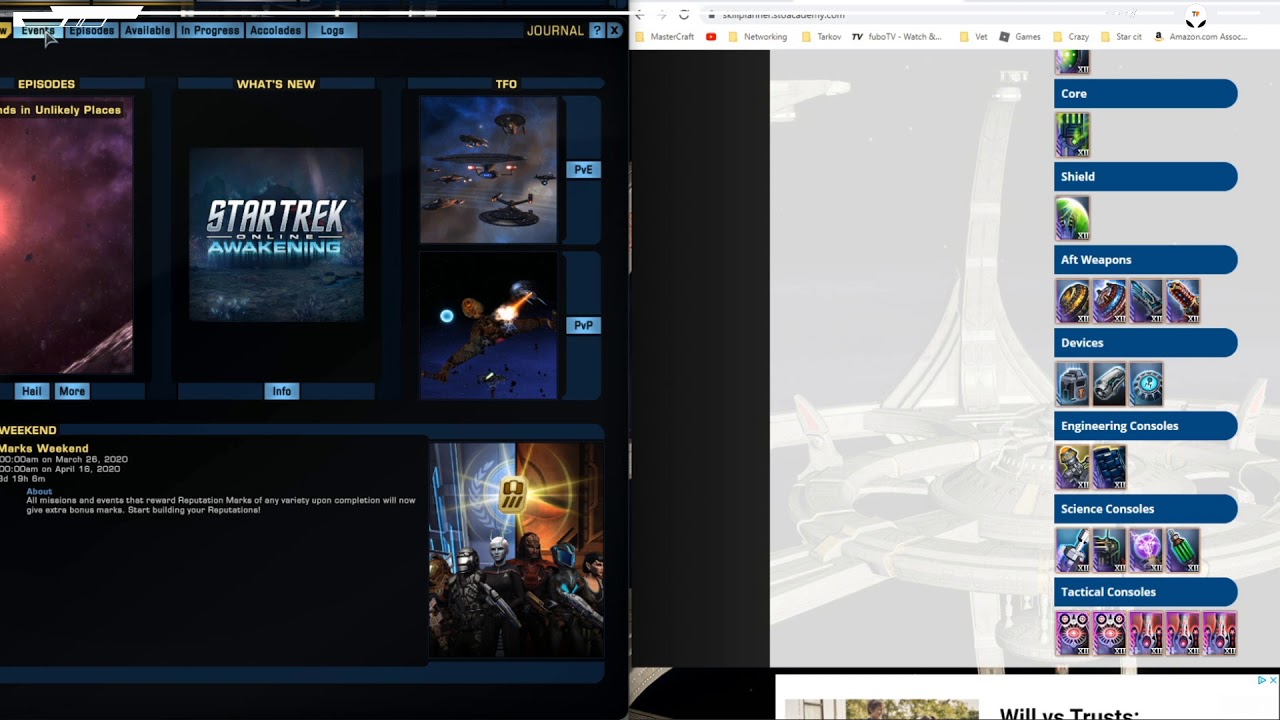Select the fourth Tactical Consoles icon

(1182, 633)
